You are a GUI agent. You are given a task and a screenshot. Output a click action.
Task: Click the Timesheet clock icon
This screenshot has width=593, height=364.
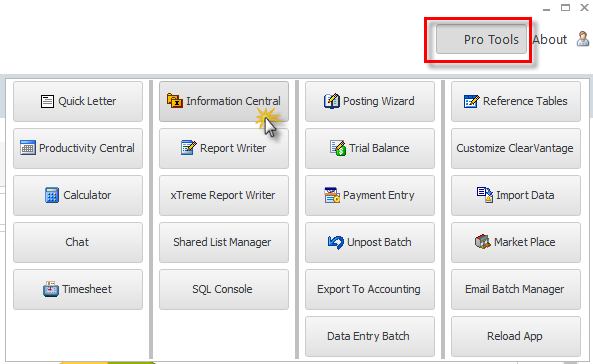click(x=51, y=289)
